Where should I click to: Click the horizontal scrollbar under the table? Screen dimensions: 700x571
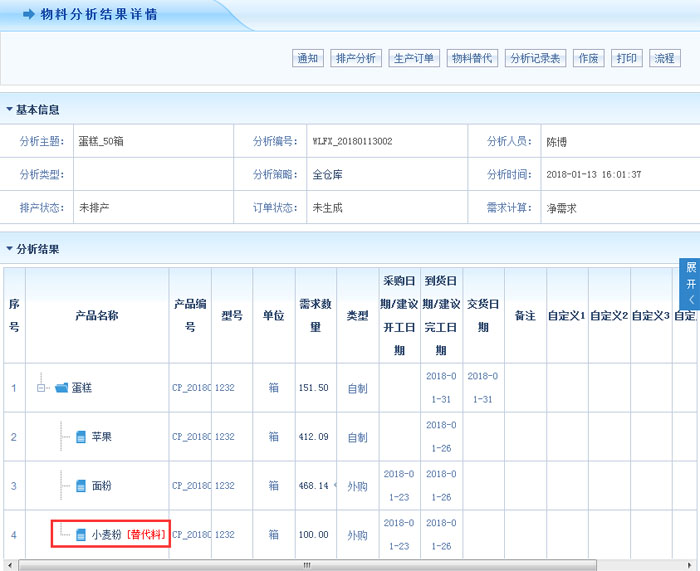click(x=307, y=565)
